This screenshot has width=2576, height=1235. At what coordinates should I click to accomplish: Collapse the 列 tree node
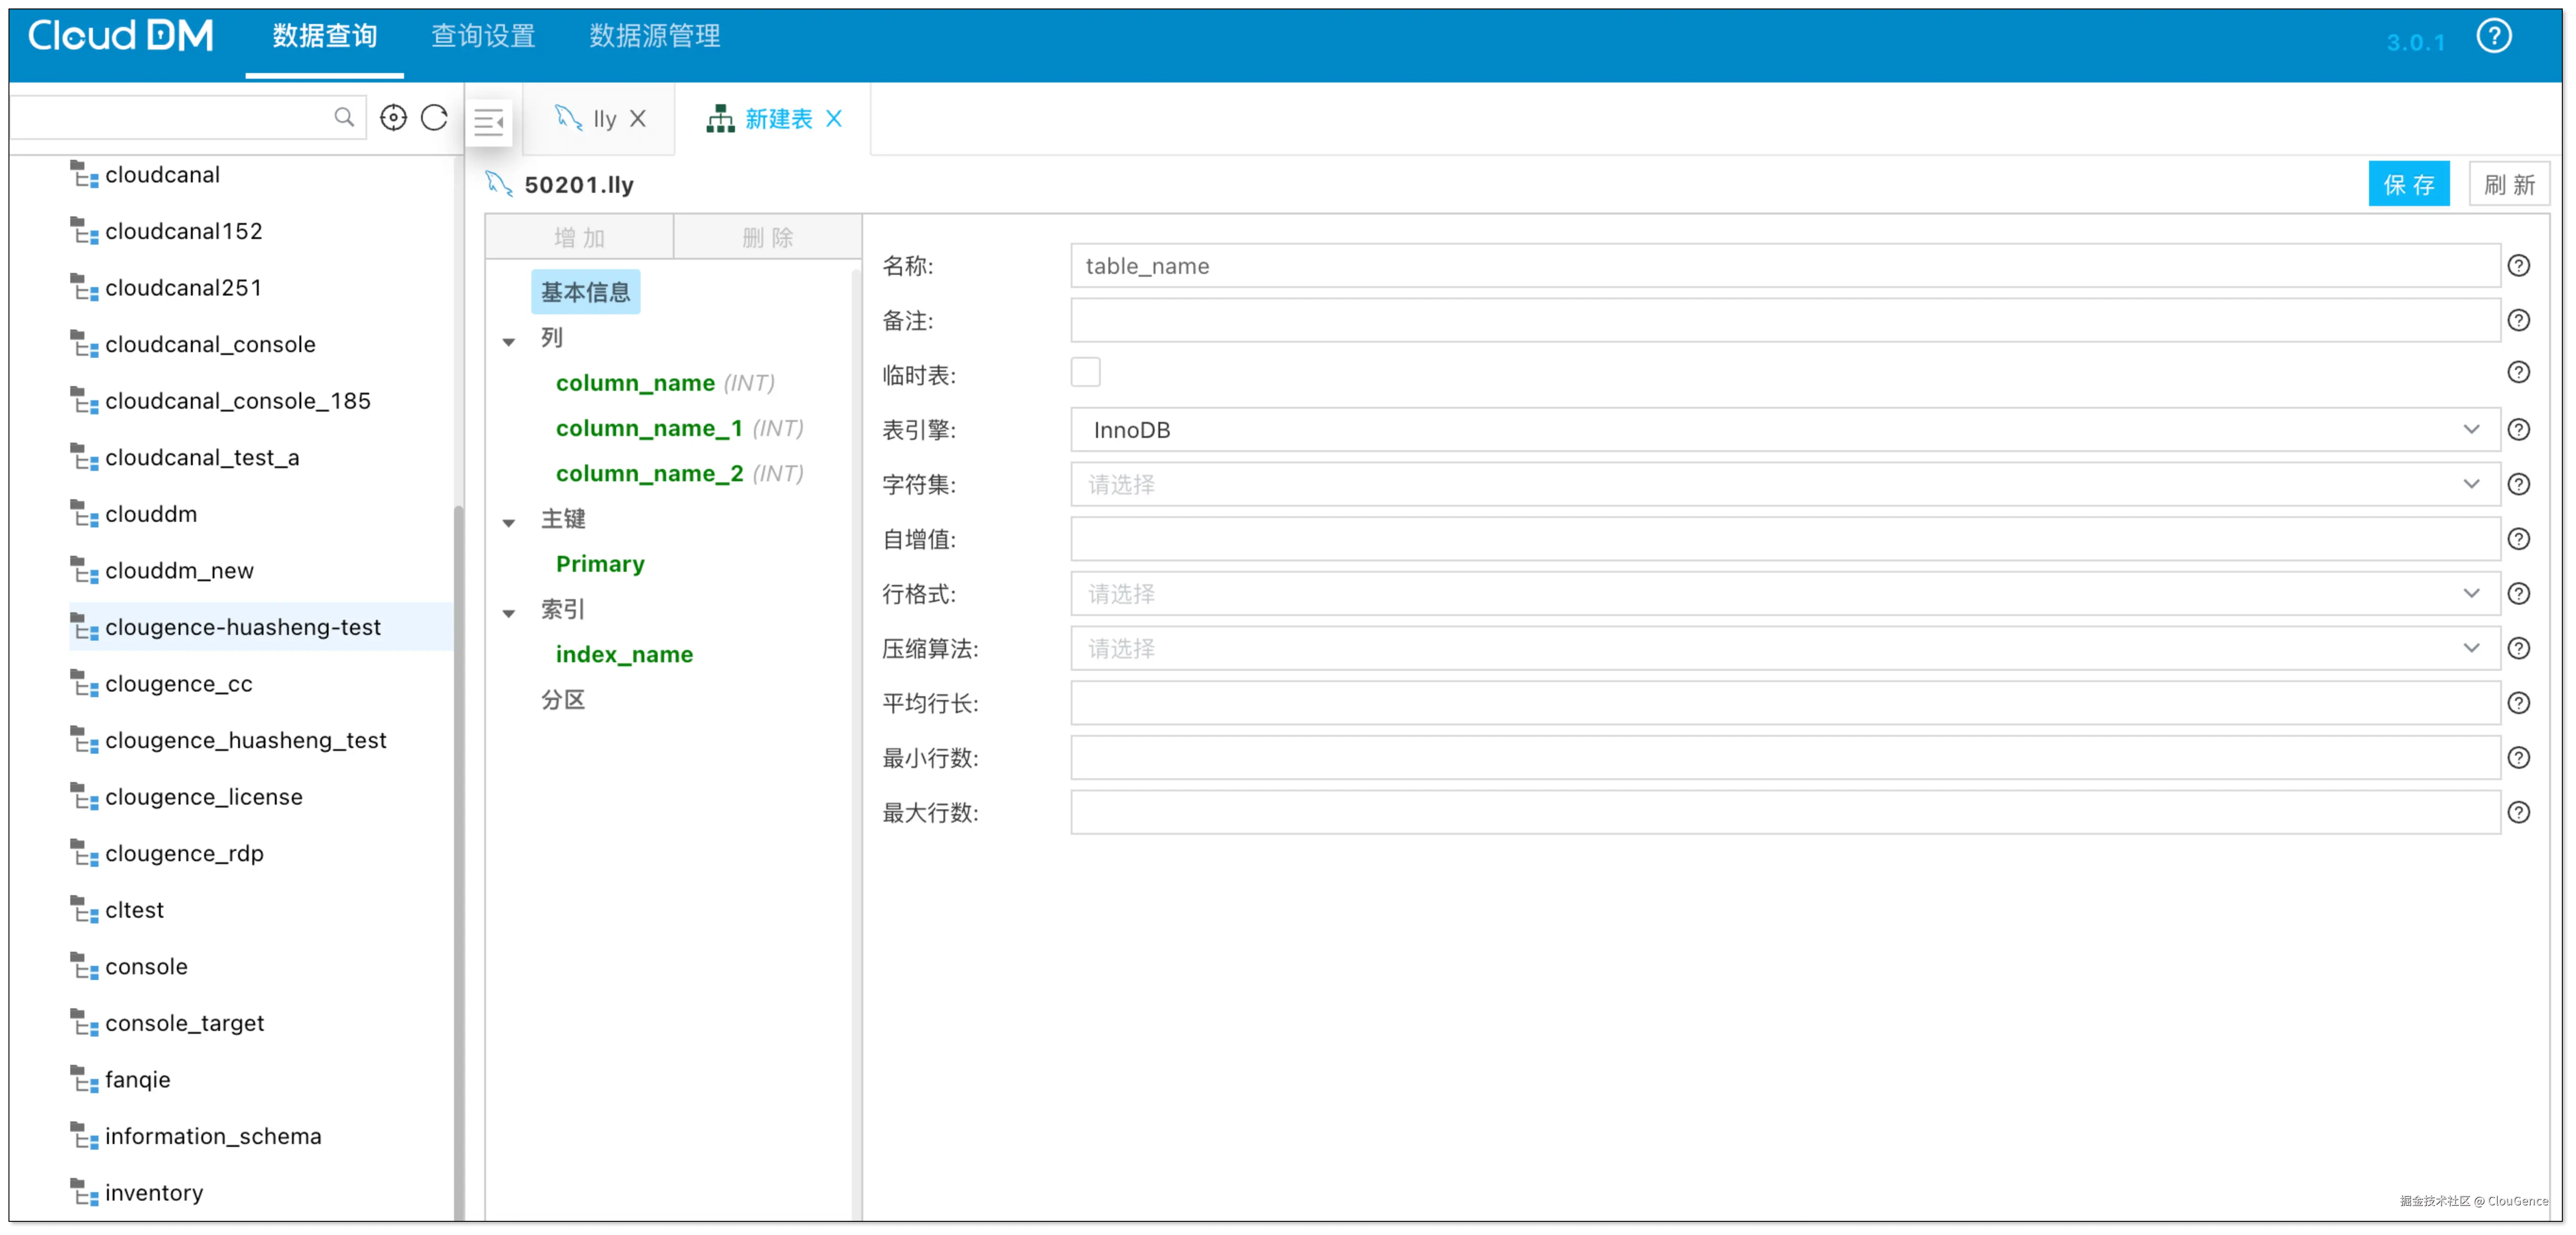(x=509, y=342)
